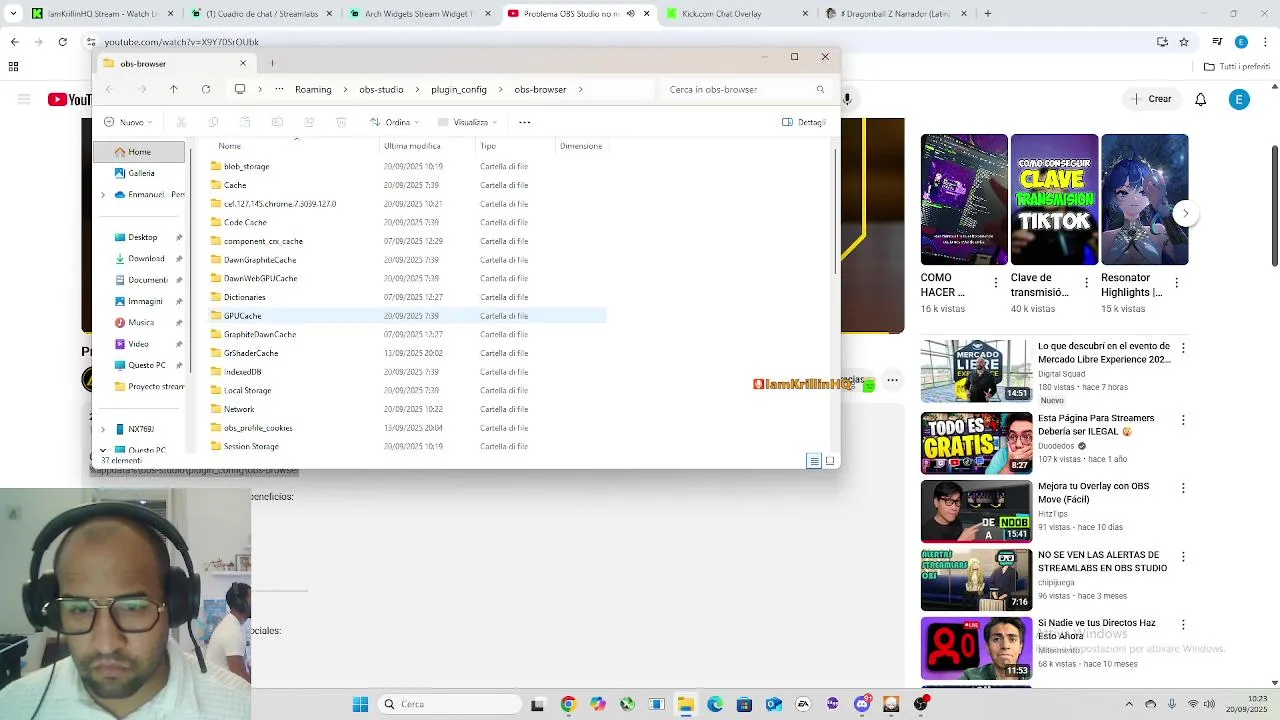This screenshot has width=1280, height=720.
Task: Open Download quick access folder
Action: [x=145, y=258]
